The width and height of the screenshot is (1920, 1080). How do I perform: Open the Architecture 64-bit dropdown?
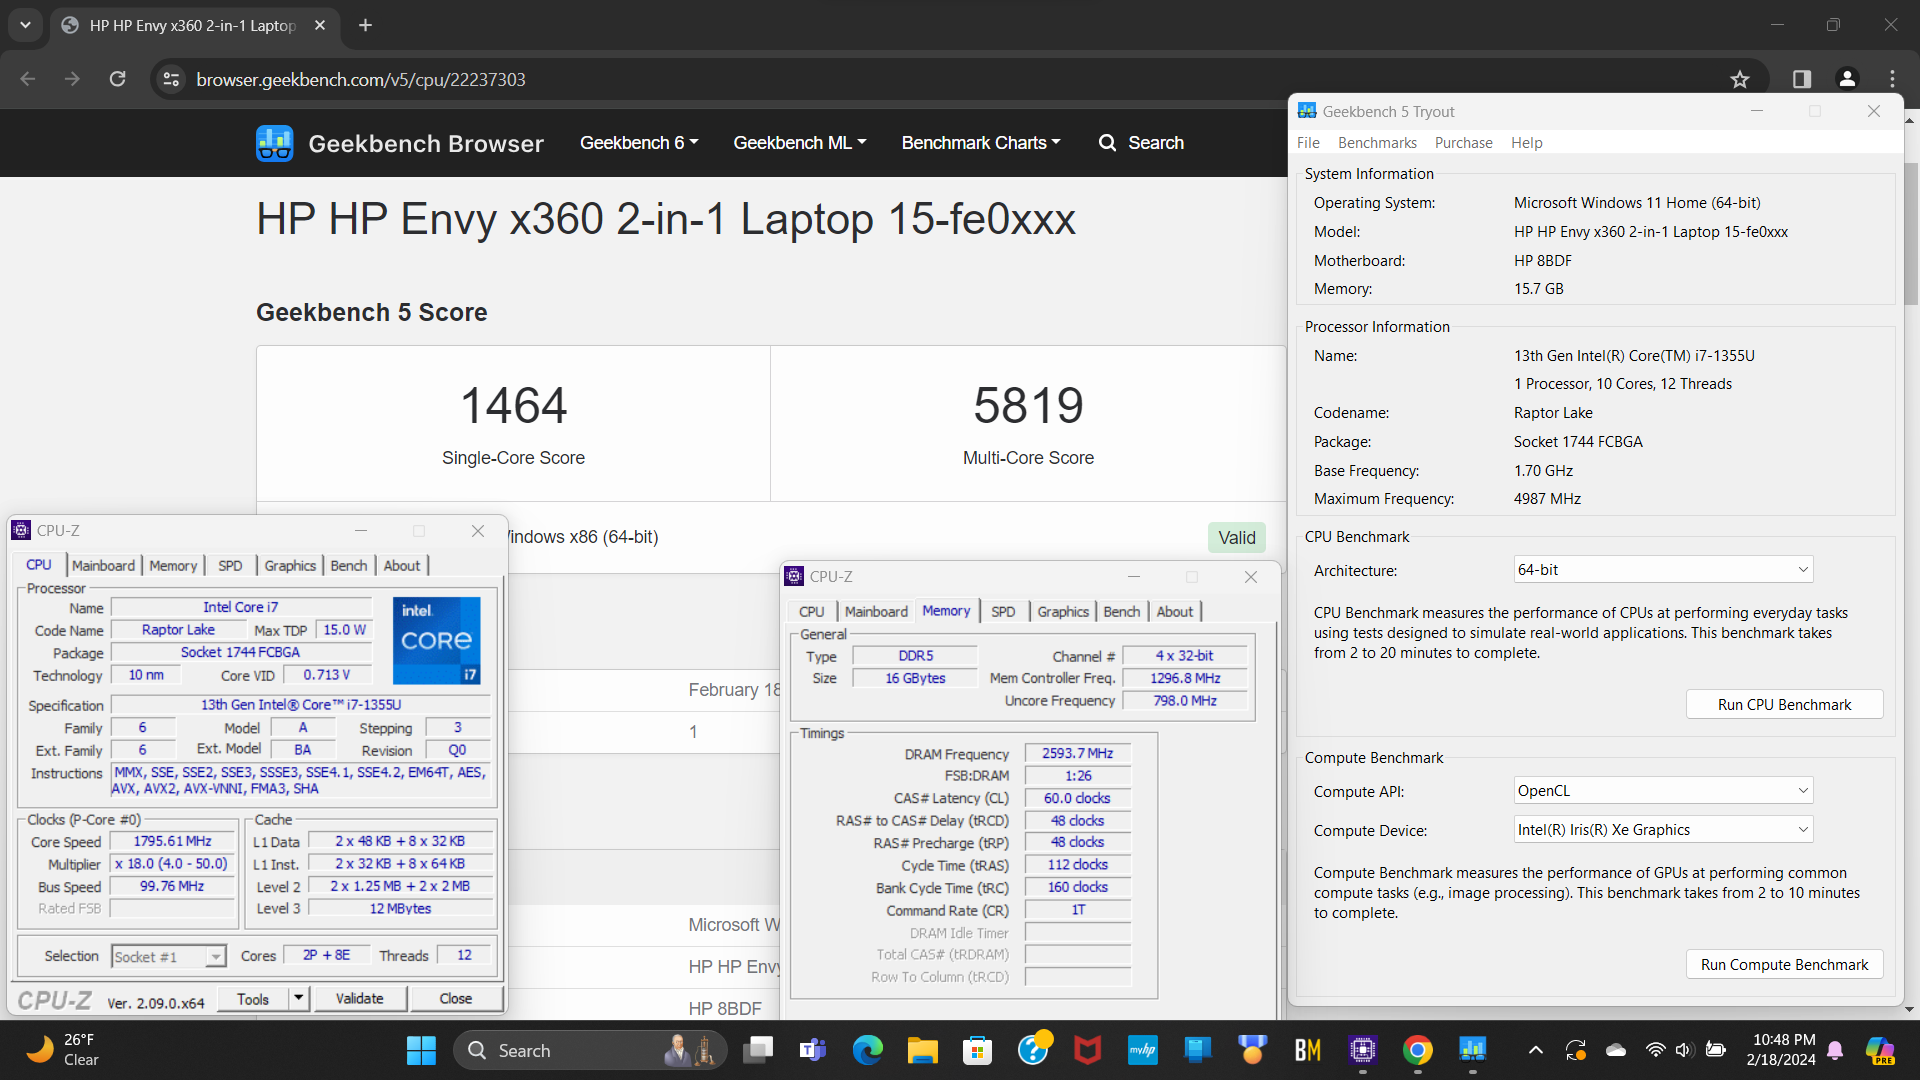click(x=1663, y=570)
